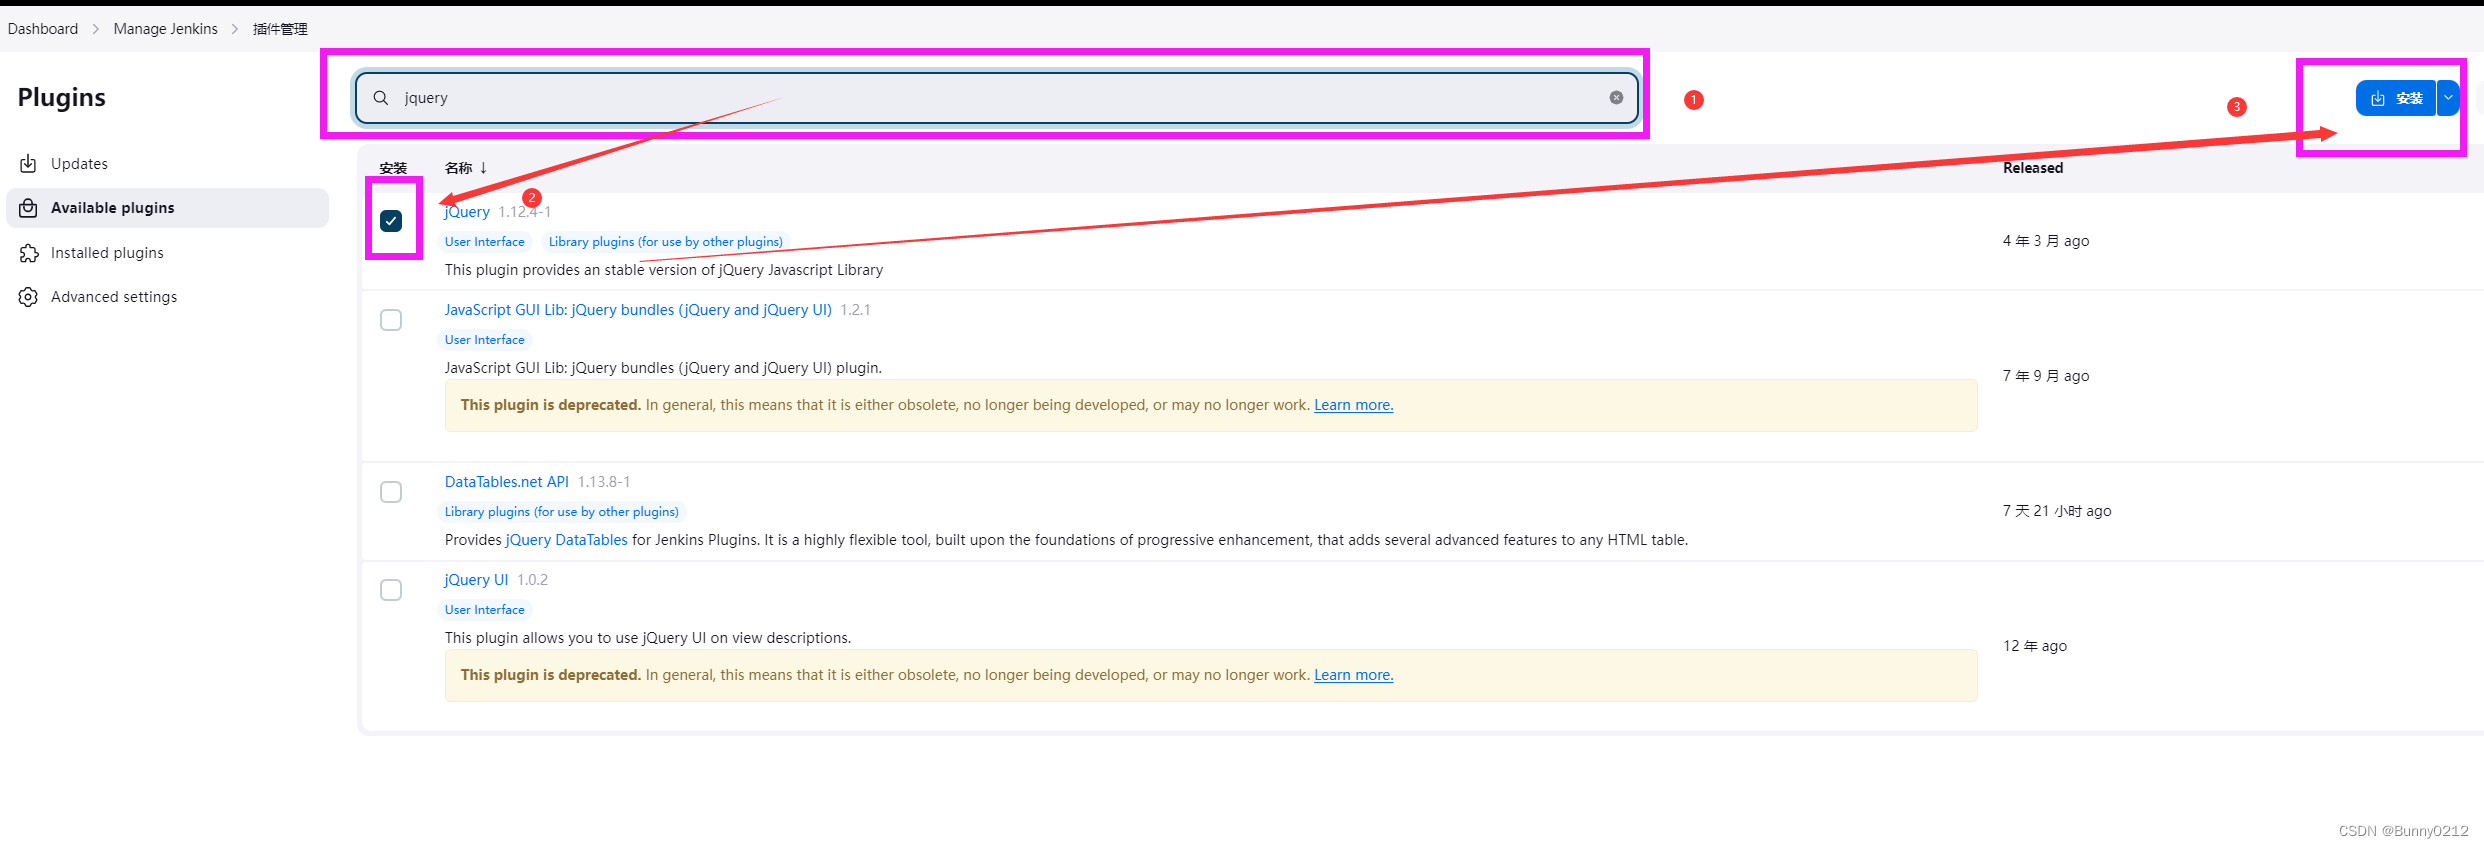Click the 安装 column header

click(x=393, y=168)
